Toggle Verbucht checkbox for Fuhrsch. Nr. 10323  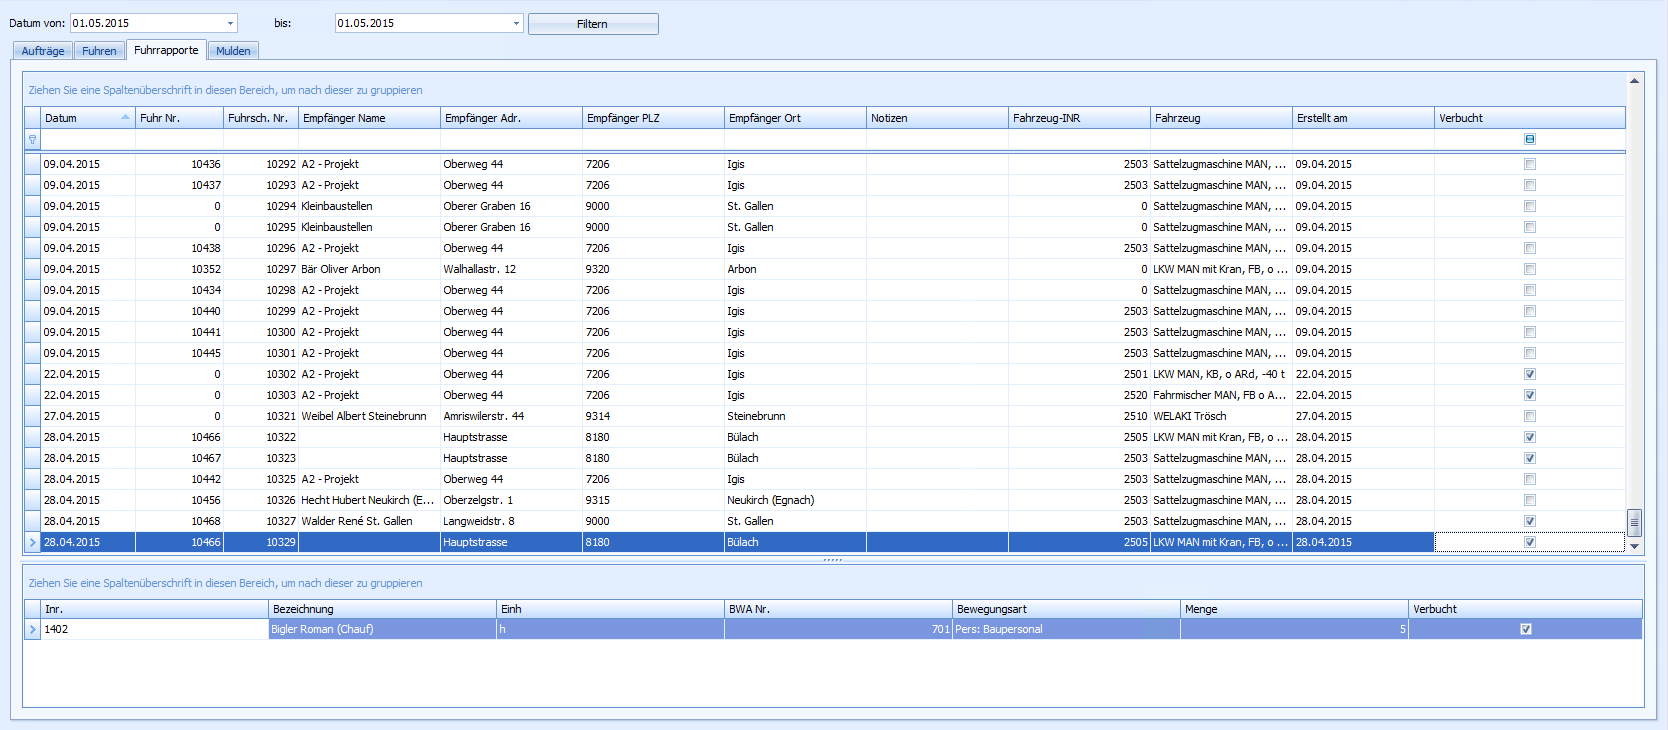pyautogui.click(x=1530, y=458)
